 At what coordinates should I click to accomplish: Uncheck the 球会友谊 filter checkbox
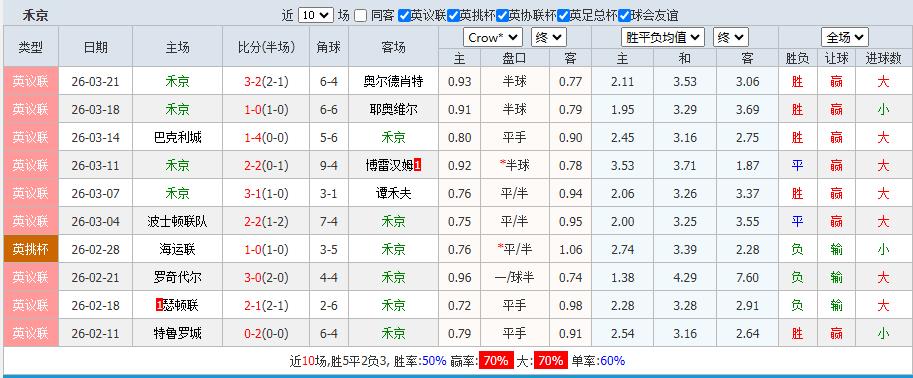(x=624, y=16)
